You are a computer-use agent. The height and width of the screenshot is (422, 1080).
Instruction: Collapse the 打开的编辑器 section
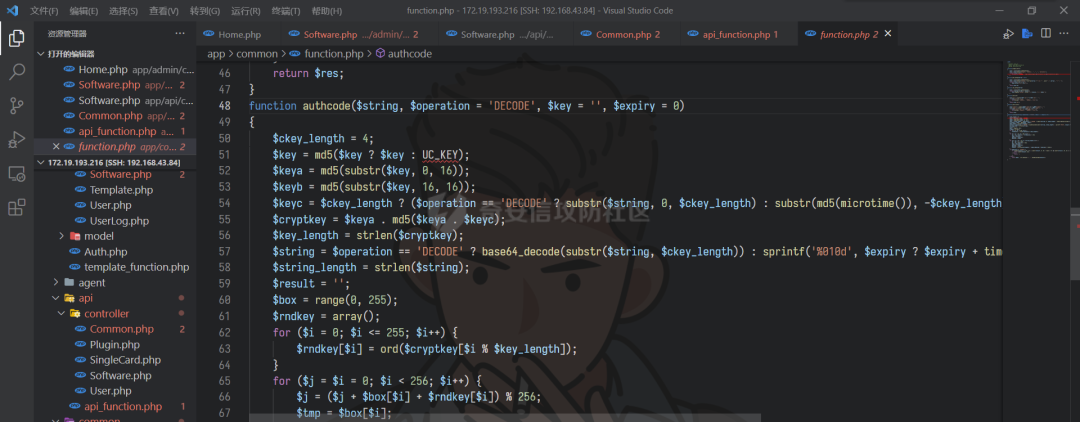click(115, 54)
